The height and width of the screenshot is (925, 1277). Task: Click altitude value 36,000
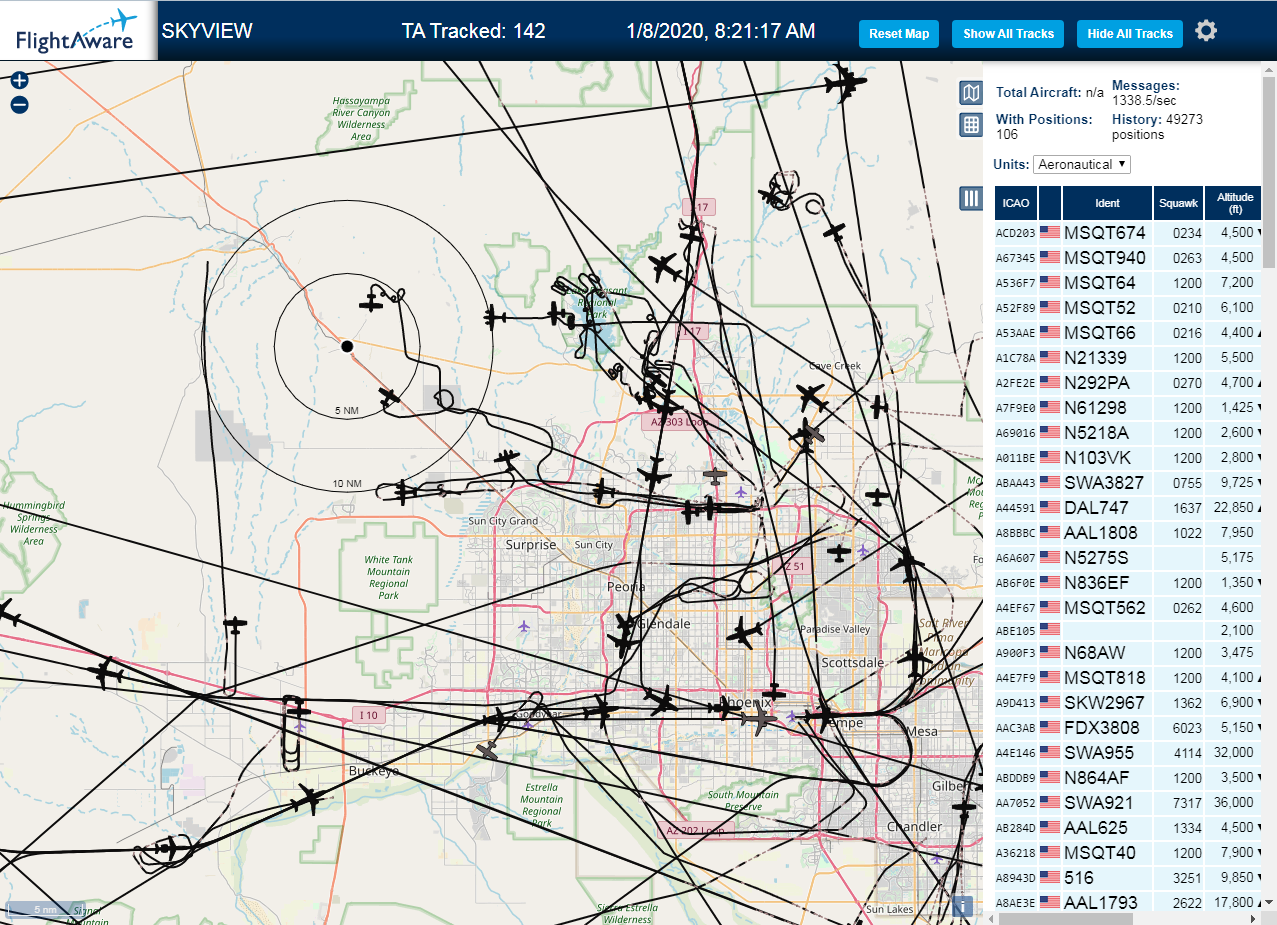coord(1234,803)
